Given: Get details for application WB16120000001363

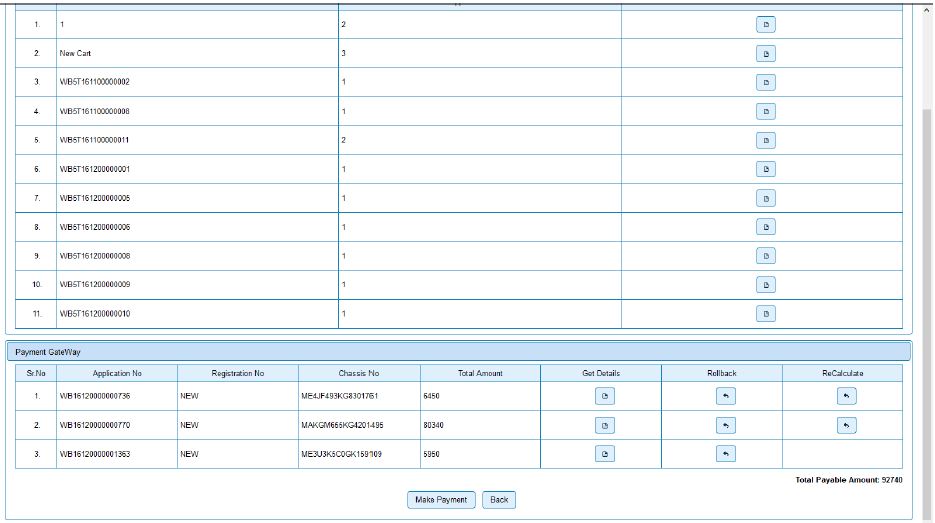Looking at the screenshot, I should tap(605, 454).
